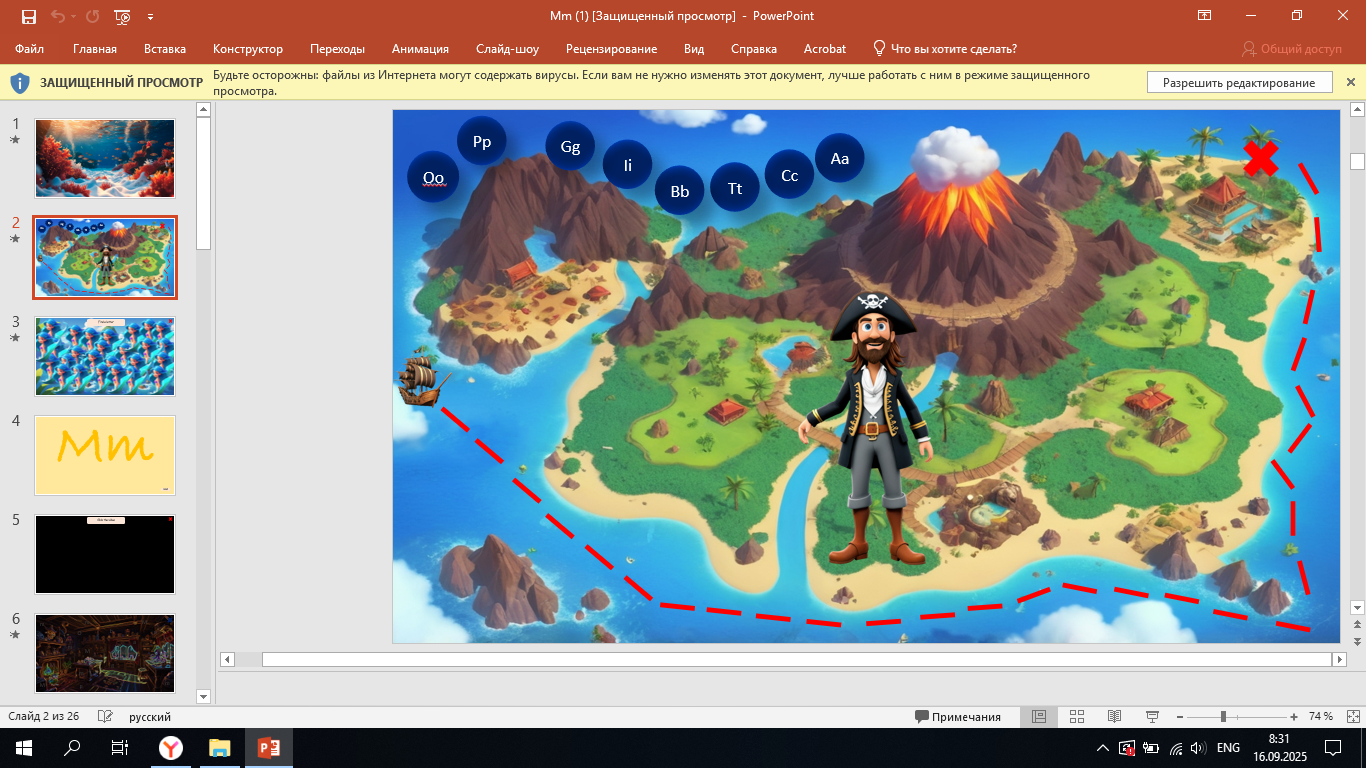Viewport: 1366px width, 768px height.
Task: Click the animation star under slide 1 number
Action: [15, 140]
